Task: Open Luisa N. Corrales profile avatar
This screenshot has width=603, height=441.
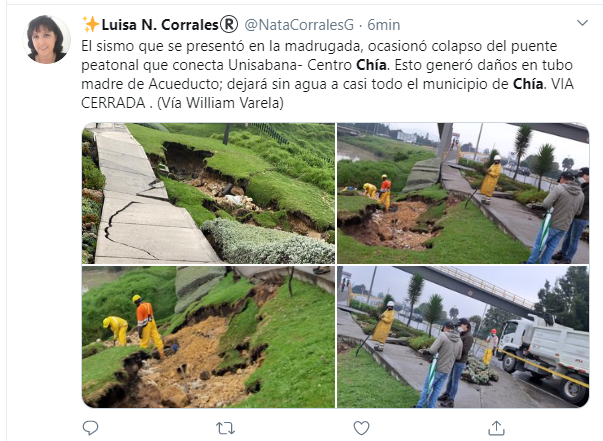Action: tap(47, 39)
